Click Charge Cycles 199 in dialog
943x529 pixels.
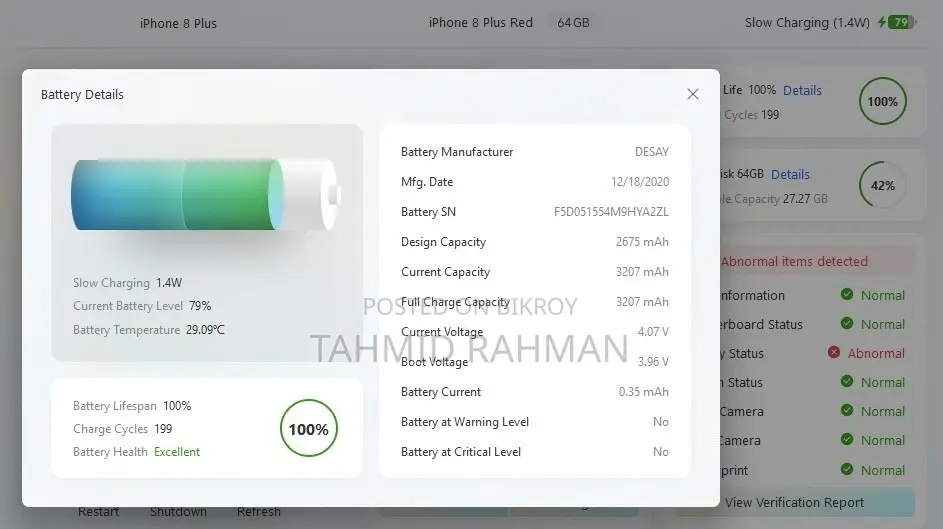(x=123, y=429)
